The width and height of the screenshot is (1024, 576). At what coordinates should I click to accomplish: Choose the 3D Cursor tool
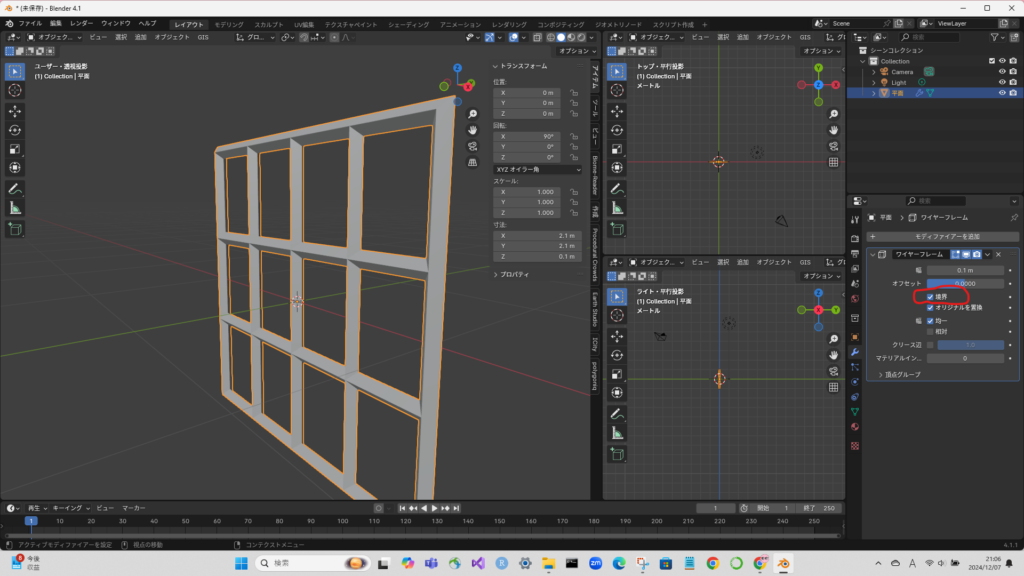(15, 90)
